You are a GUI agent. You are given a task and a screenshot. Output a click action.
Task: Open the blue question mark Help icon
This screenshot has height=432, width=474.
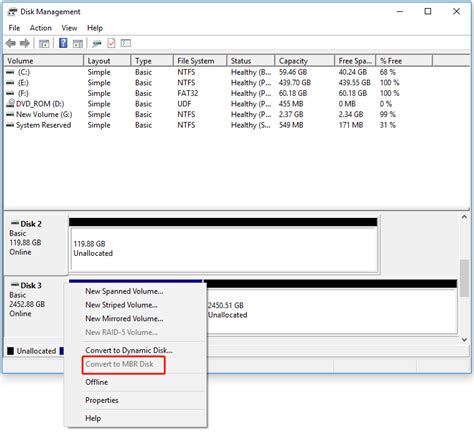tap(63, 43)
